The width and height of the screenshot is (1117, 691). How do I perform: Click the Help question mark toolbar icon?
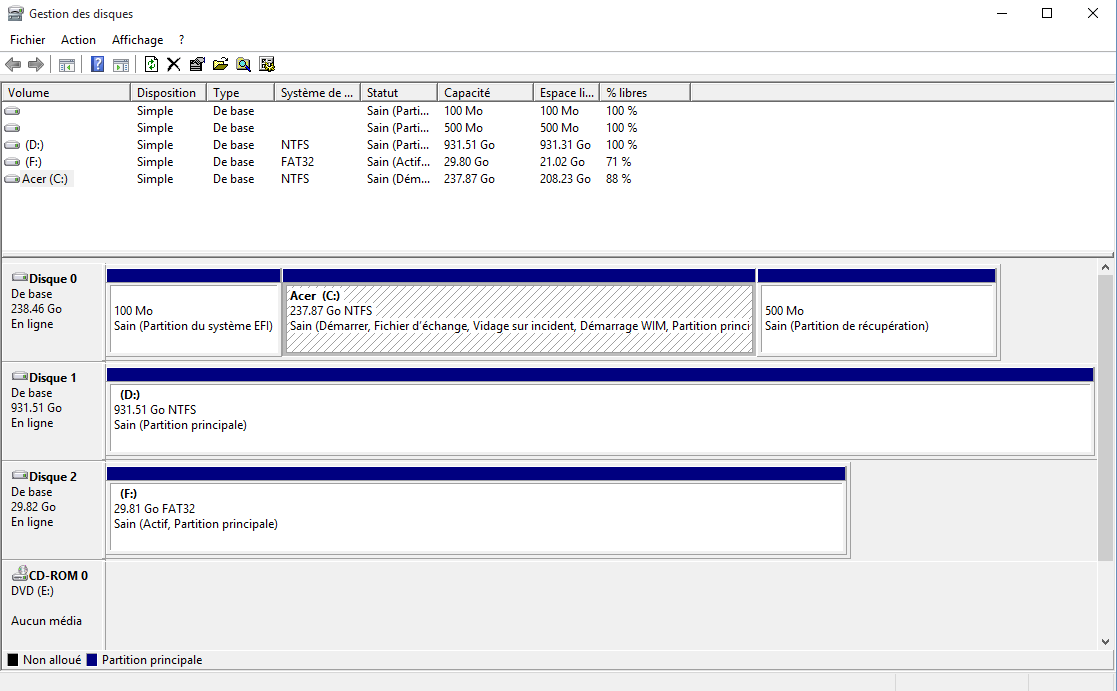pos(98,65)
